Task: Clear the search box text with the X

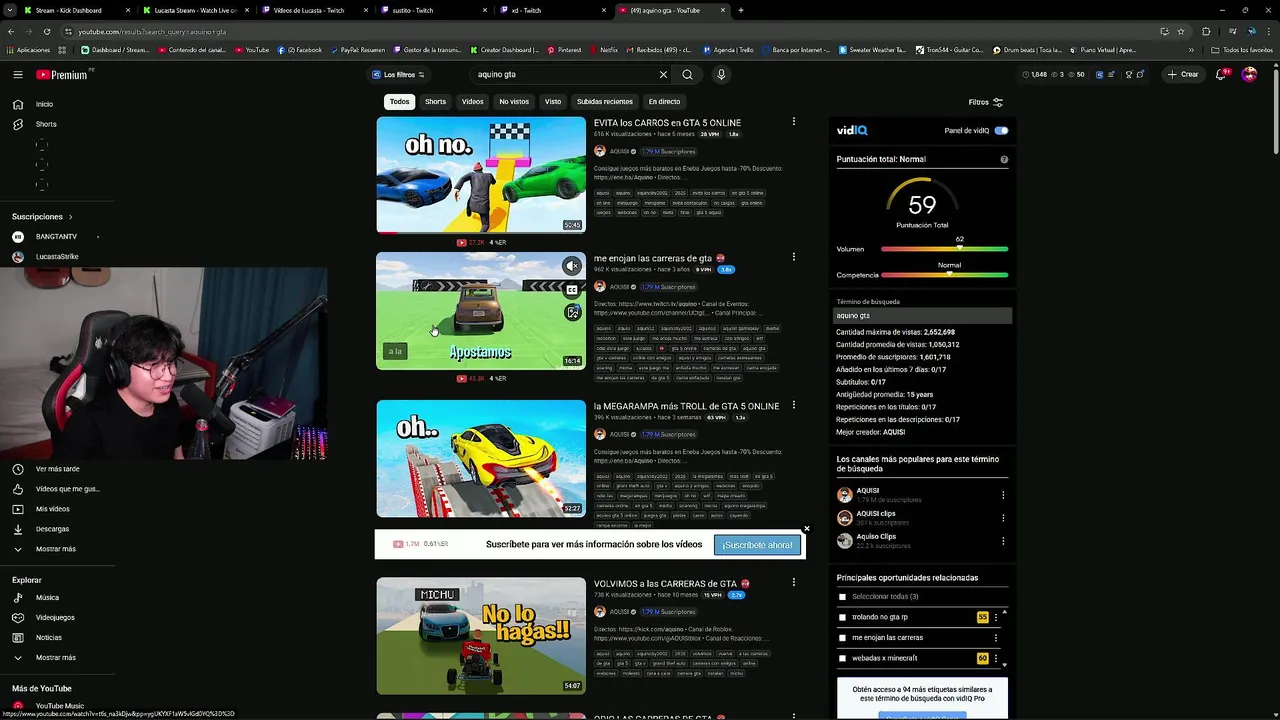Action: coord(663,74)
